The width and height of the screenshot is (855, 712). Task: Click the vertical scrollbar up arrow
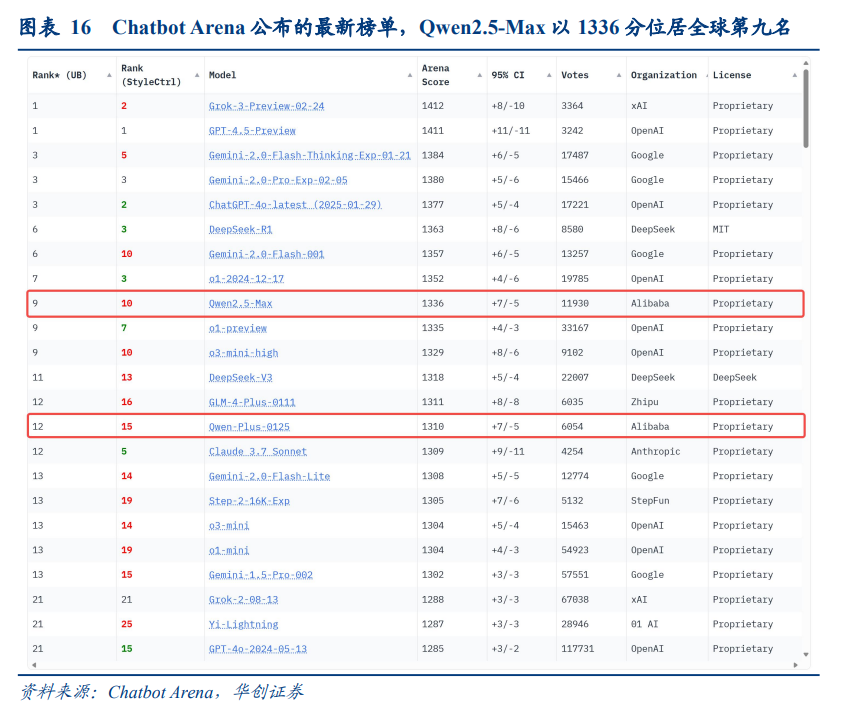pos(806,63)
